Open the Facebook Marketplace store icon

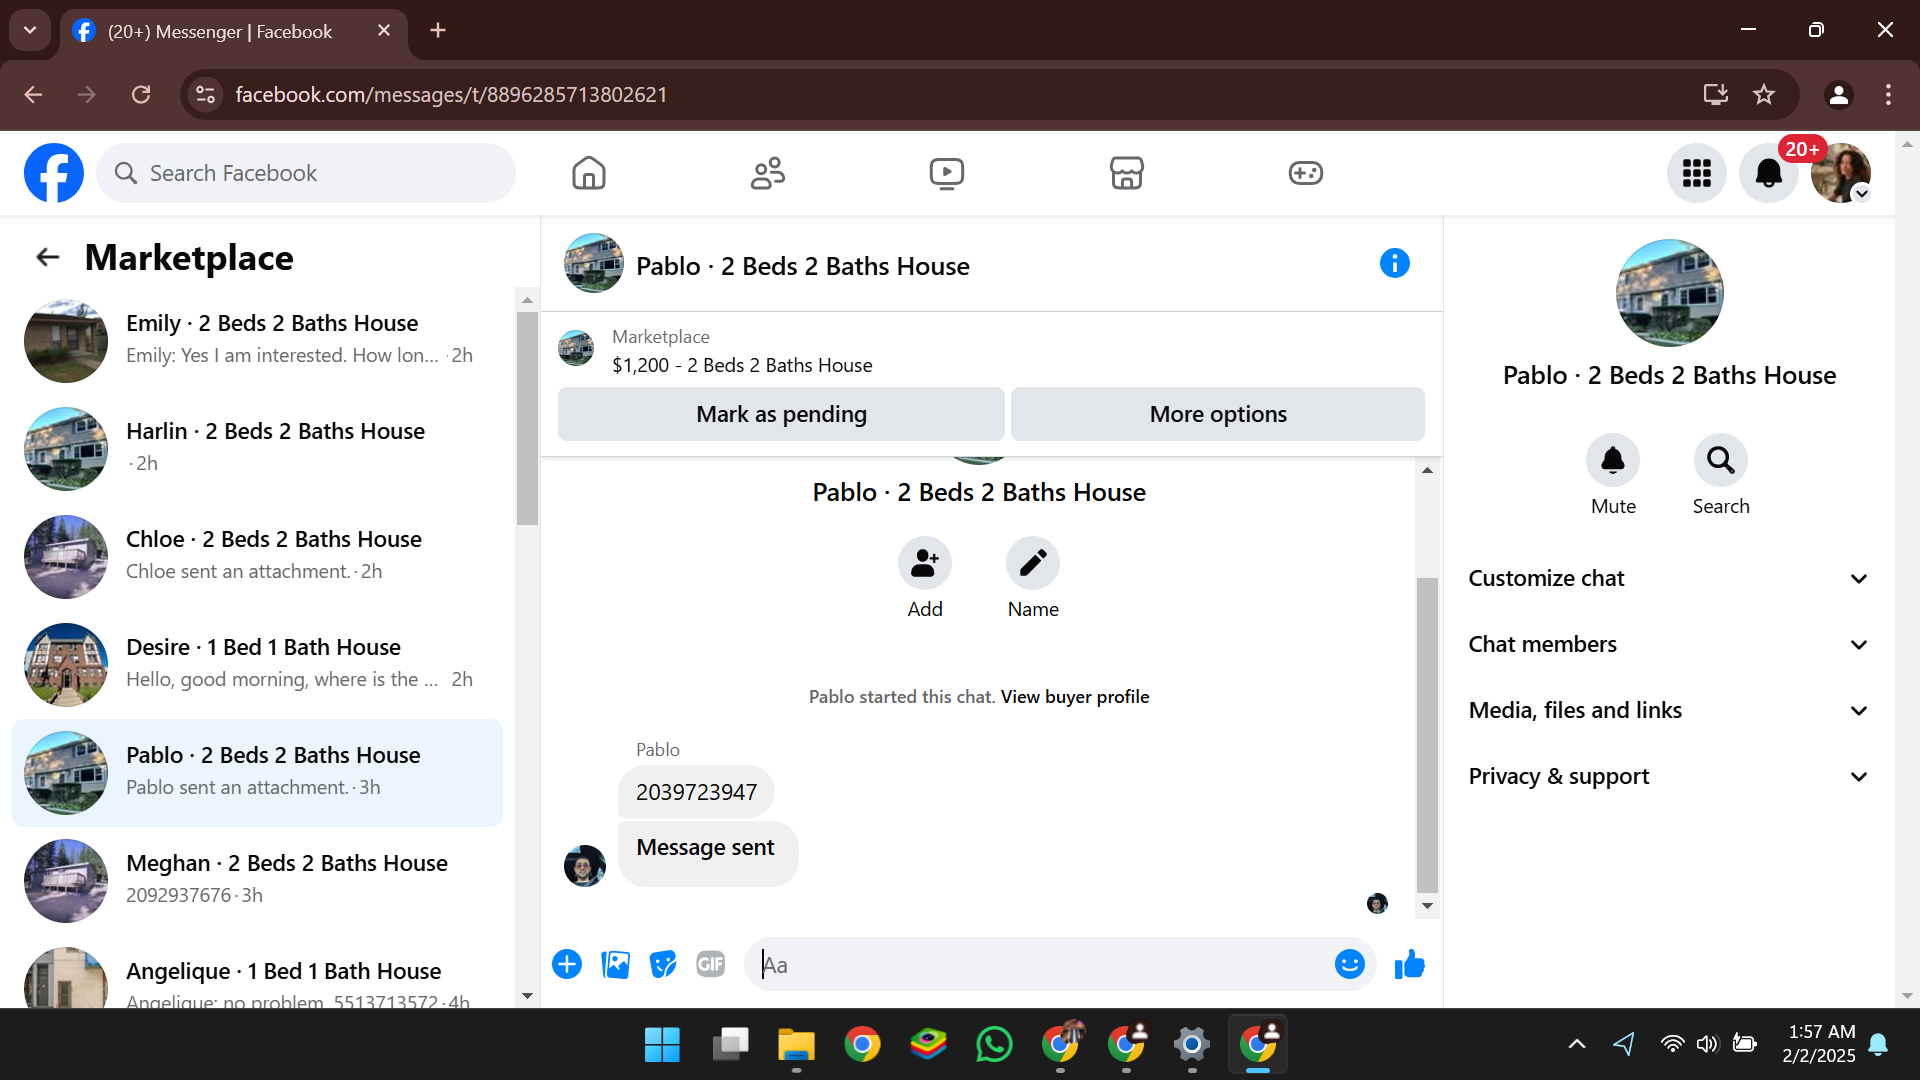tap(1126, 173)
